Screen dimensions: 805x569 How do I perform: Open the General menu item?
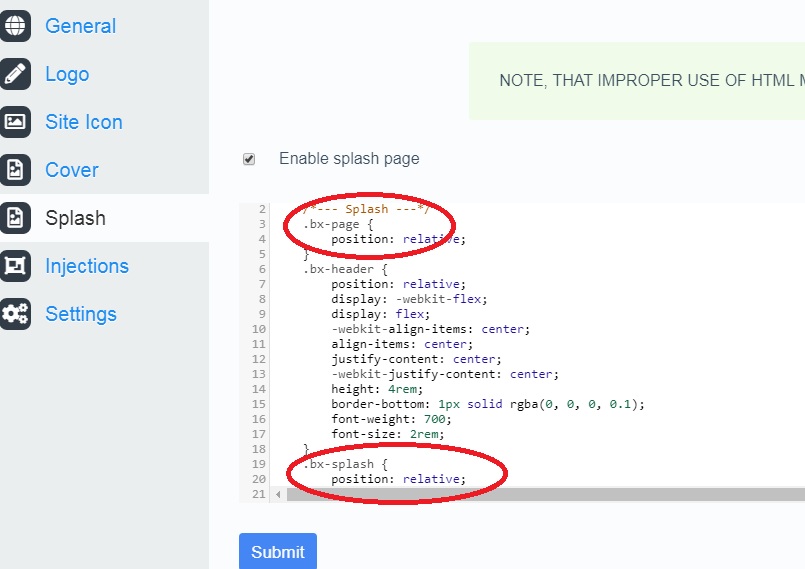coord(80,26)
